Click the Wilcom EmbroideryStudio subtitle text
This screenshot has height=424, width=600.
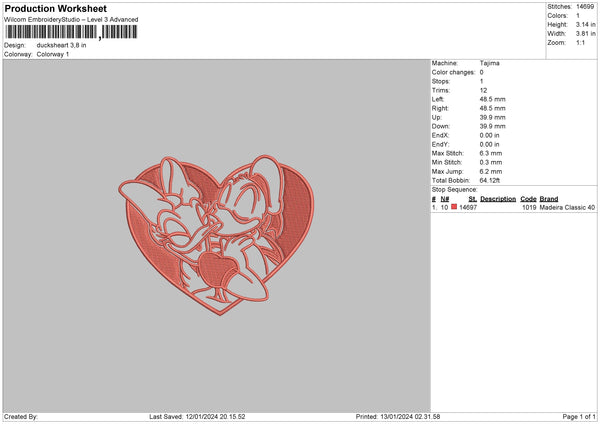pyautogui.click(x=71, y=19)
